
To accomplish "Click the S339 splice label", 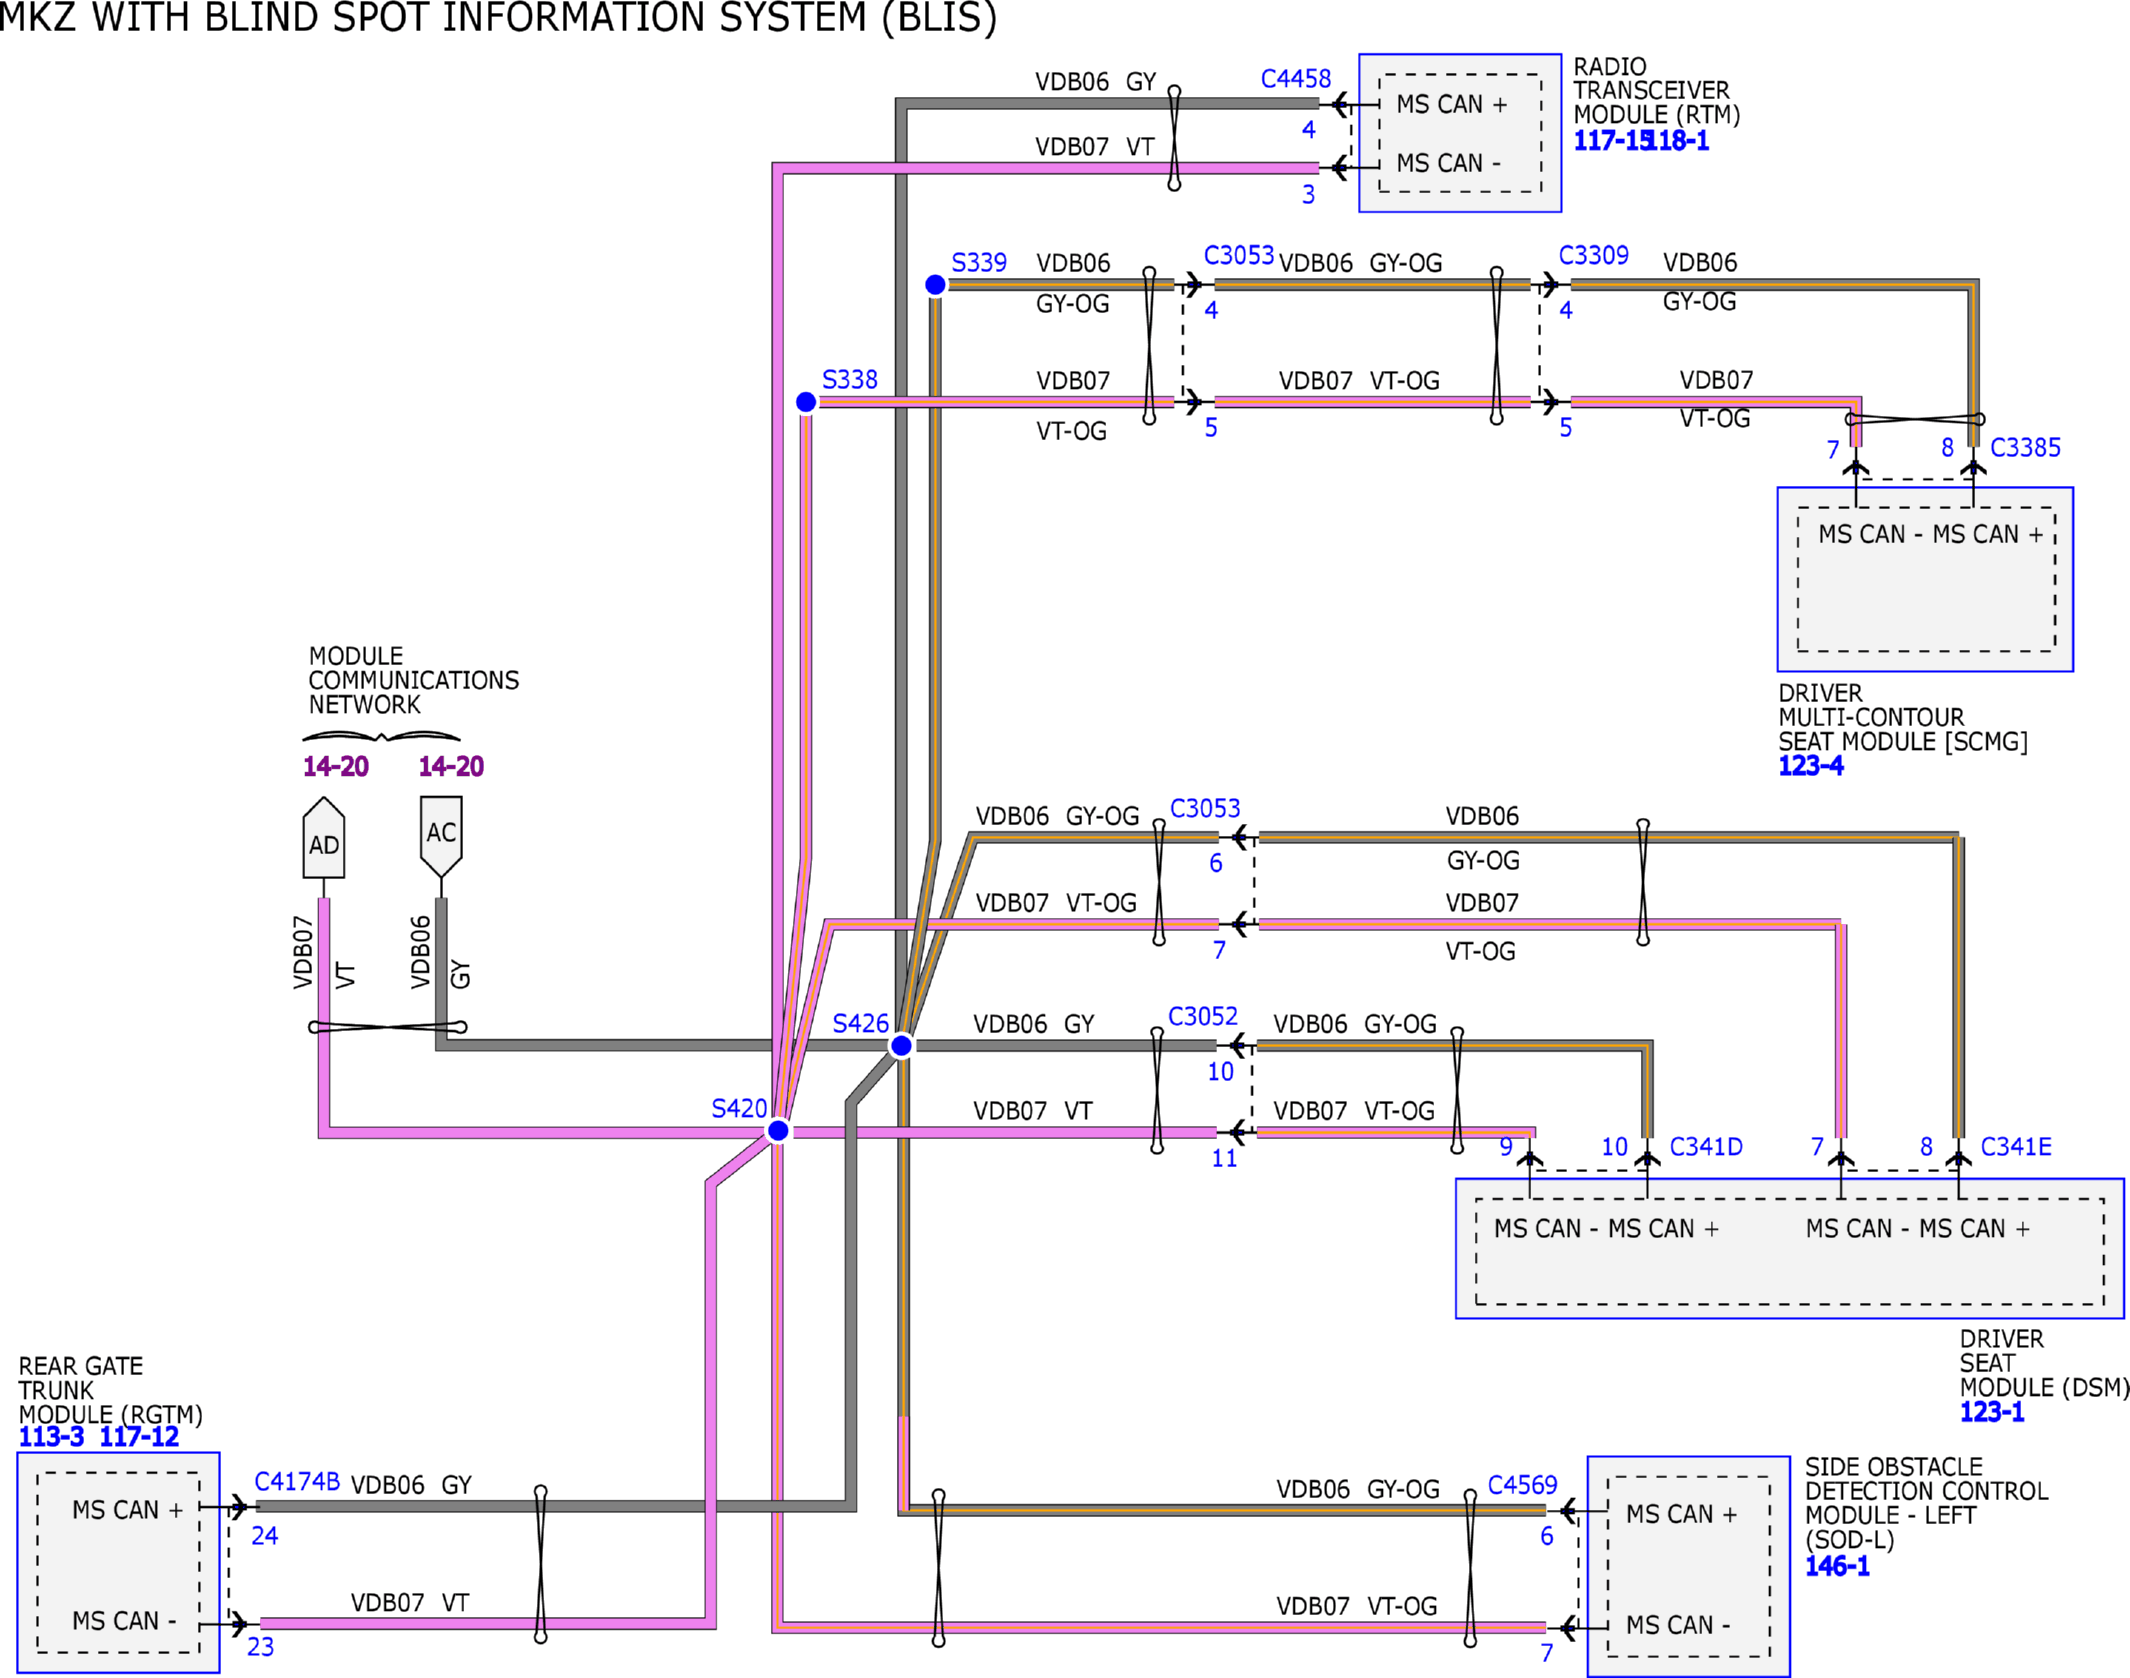I will pos(979,263).
